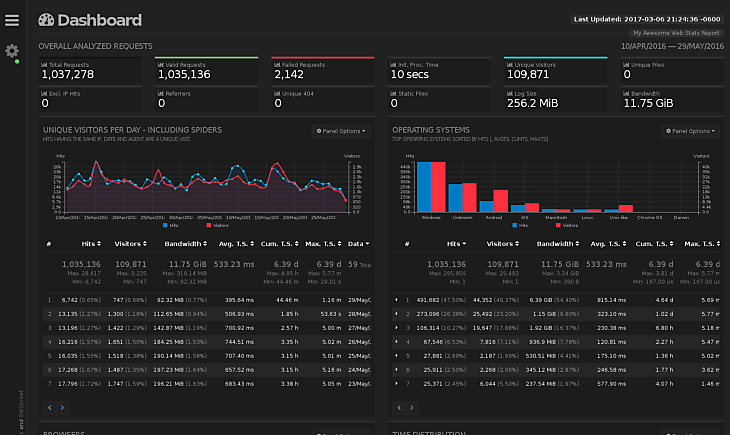Open Panel Options for Unique Visitors panel
Screen dimensions: 730x435
[x=341, y=131]
